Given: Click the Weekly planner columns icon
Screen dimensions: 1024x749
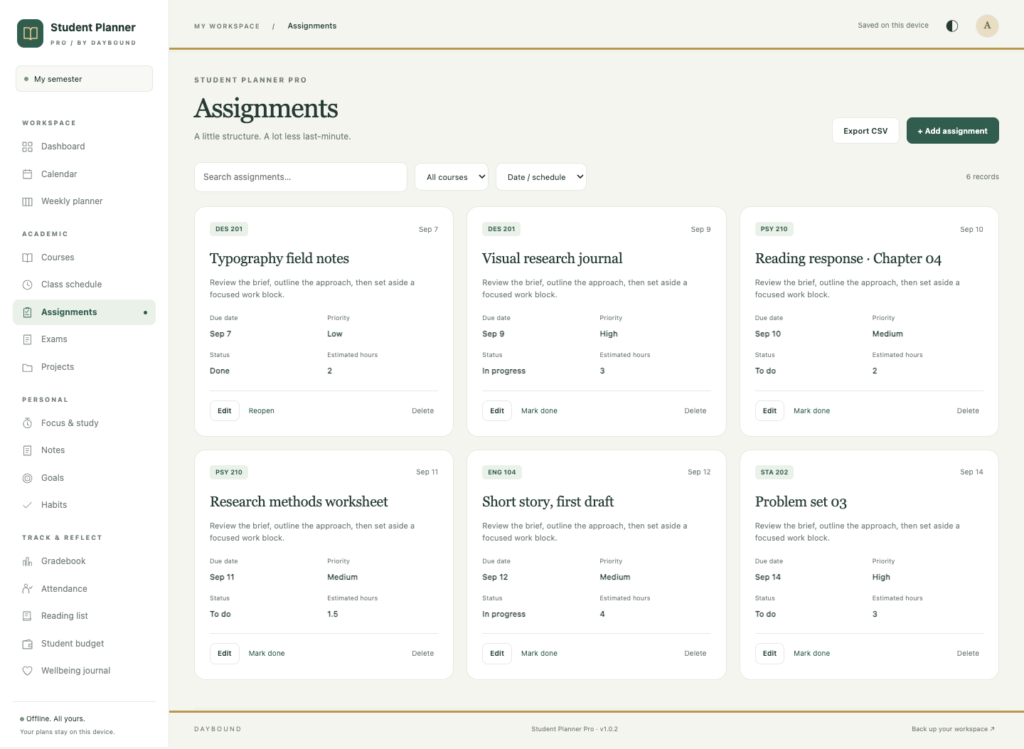Looking at the screenshot, I should [x=27, y=202].
